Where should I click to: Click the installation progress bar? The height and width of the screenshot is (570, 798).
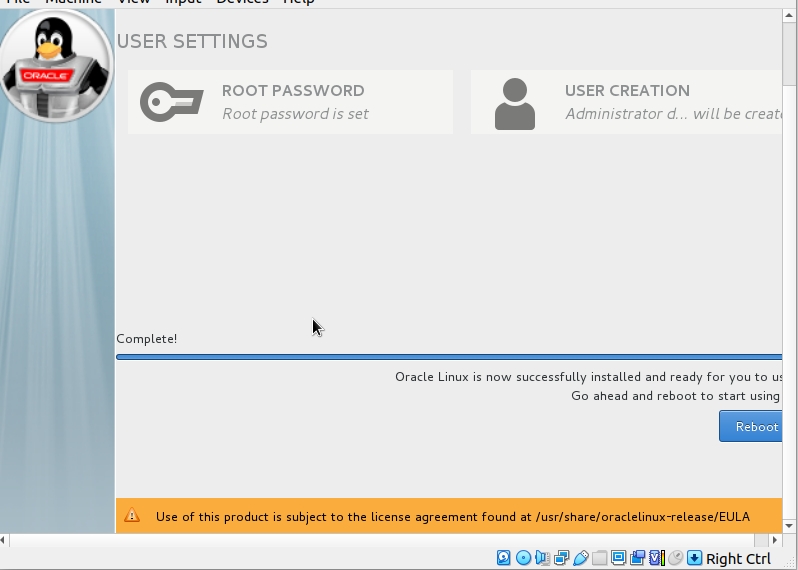point(449,357)
